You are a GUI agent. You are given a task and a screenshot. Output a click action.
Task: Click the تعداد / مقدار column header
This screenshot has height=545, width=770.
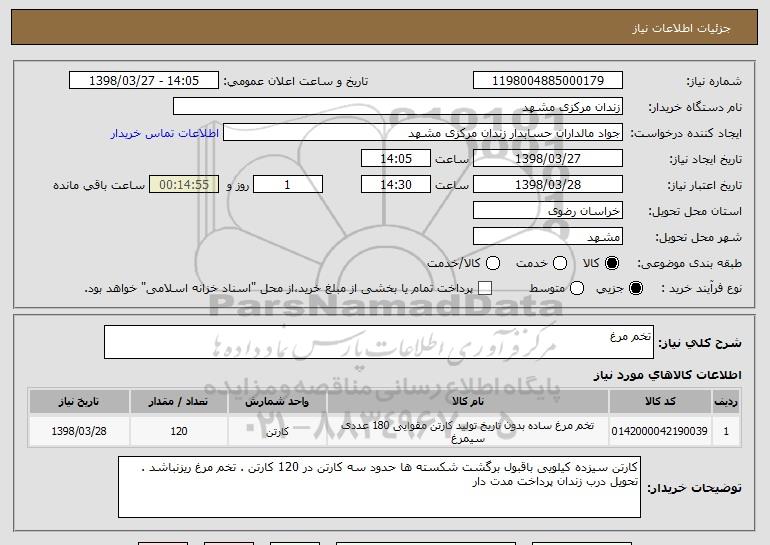click(179, 402)
